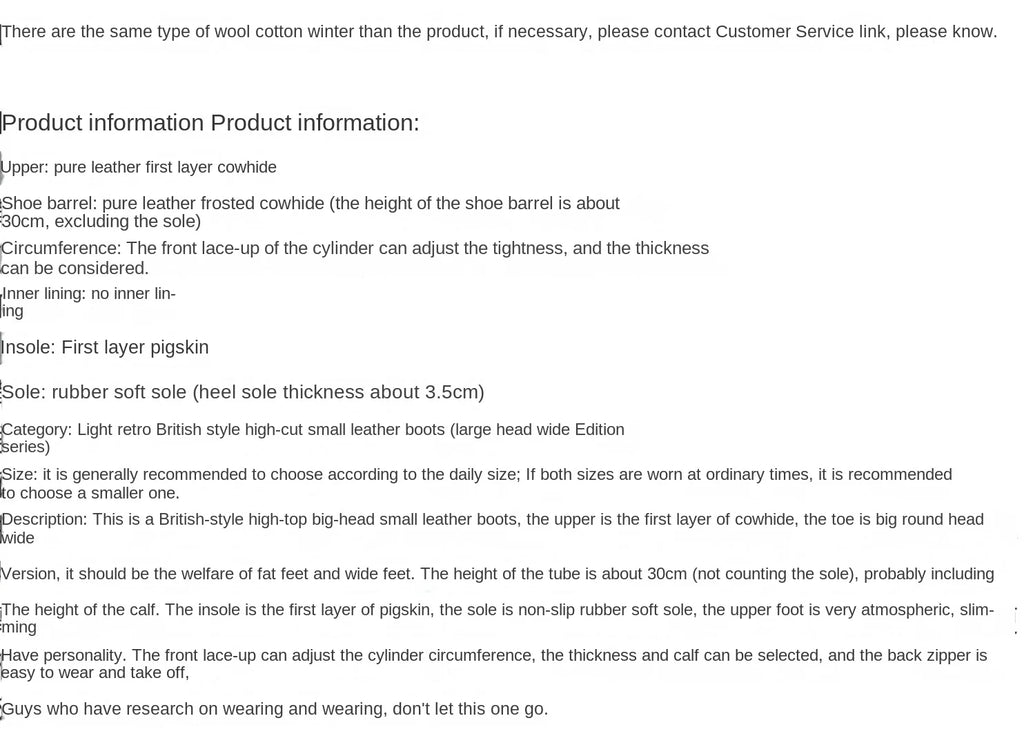1024x754 pixels.
Task: Click the 'Upper: pure leather first layer cowhide' line
Action: (x=139, y=167)
